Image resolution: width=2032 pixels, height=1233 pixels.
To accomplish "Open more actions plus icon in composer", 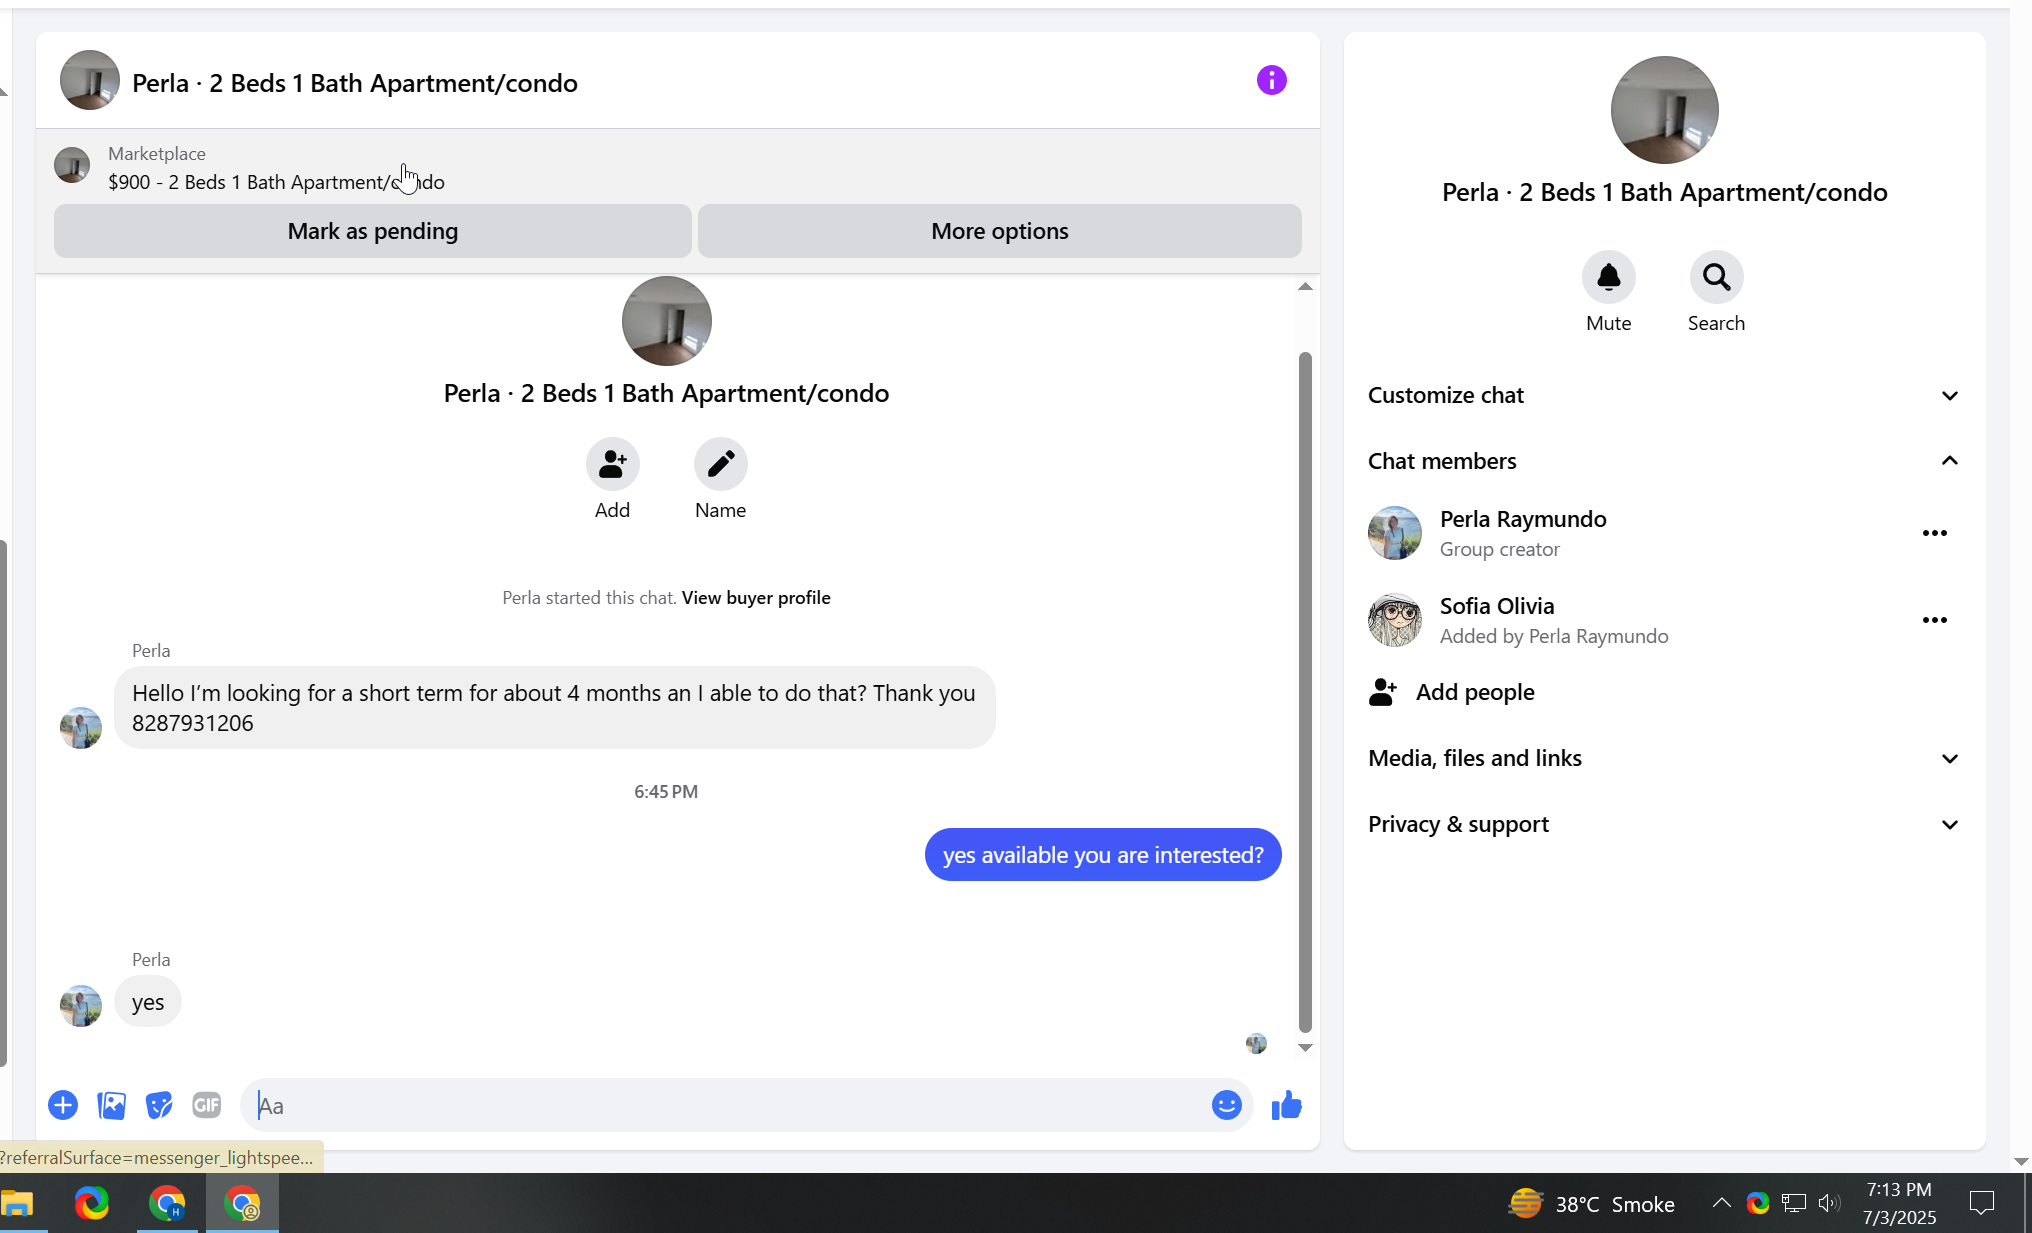I will [x=63, y=1105].
